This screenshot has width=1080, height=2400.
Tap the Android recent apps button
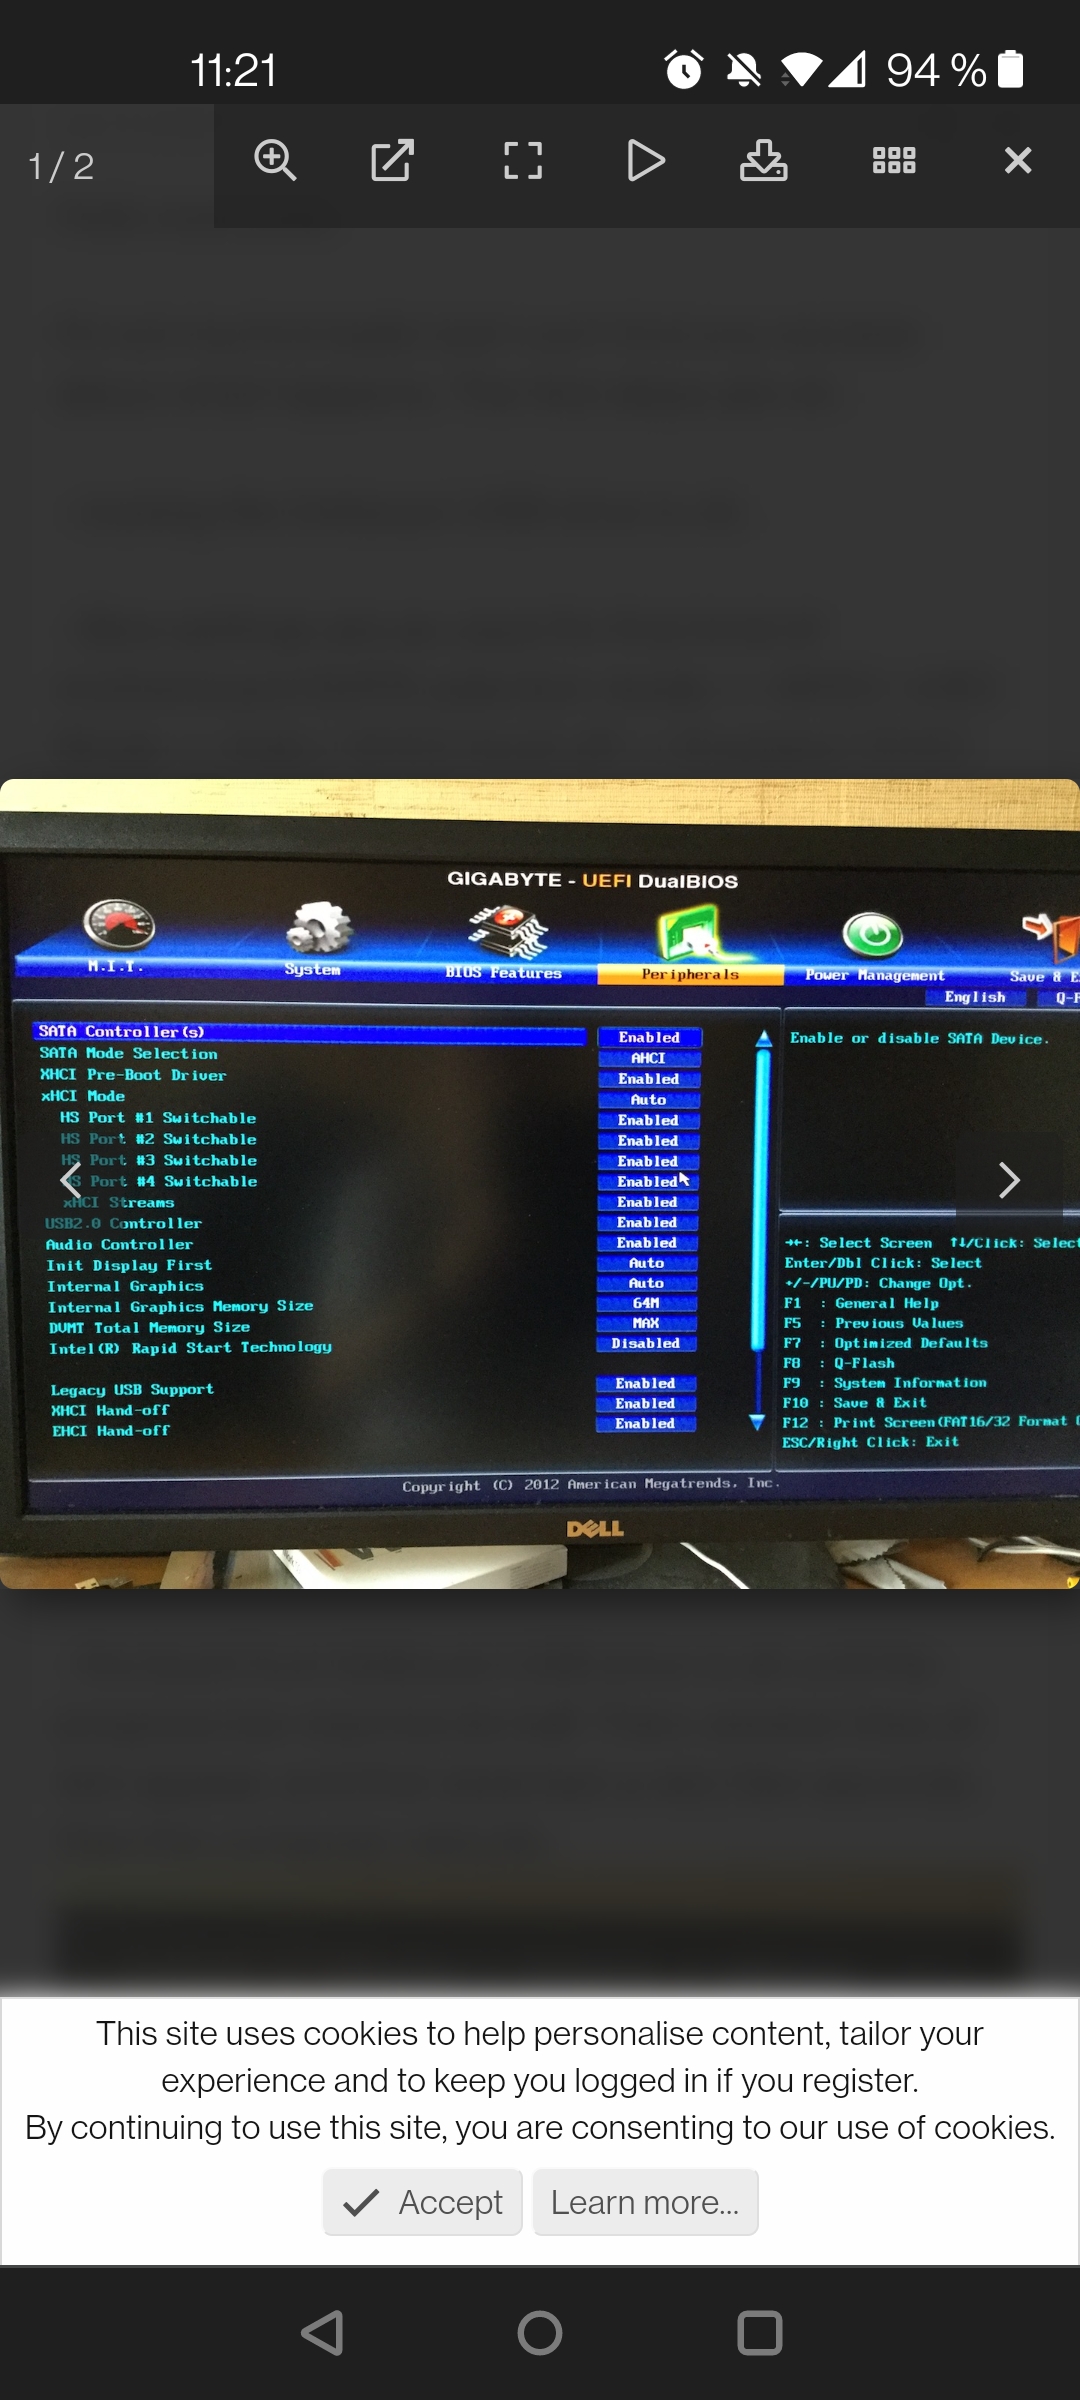click(x=759, y=2333)
